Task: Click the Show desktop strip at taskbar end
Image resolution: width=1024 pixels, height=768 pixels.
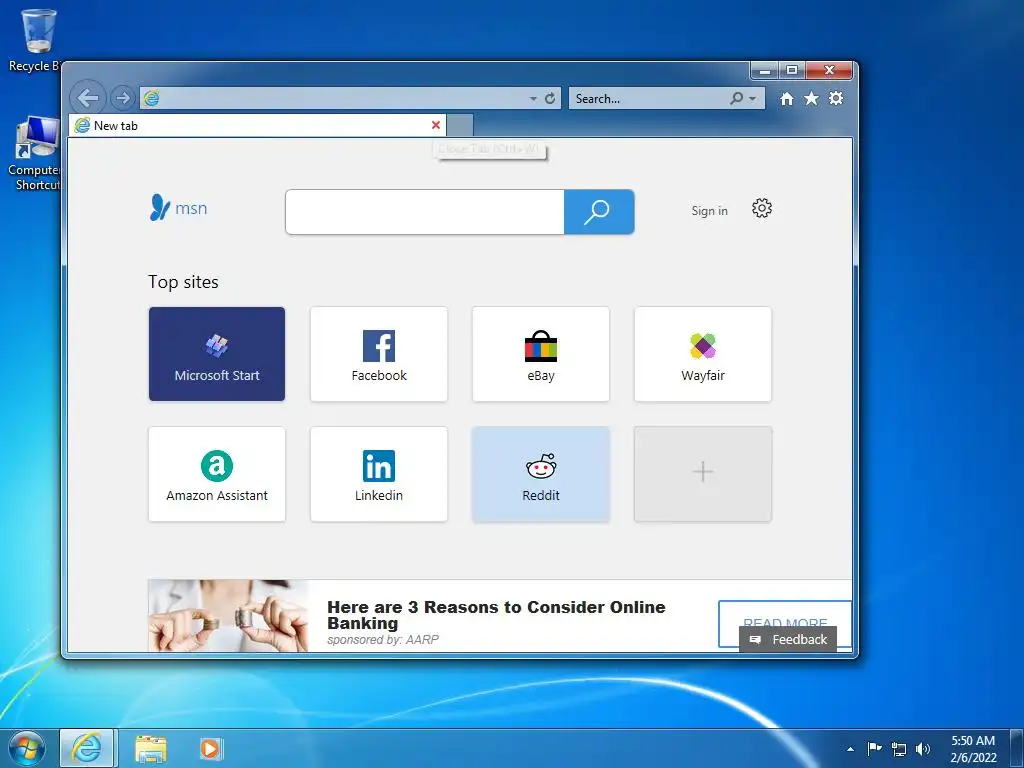Action: (x=1017, y=748)
